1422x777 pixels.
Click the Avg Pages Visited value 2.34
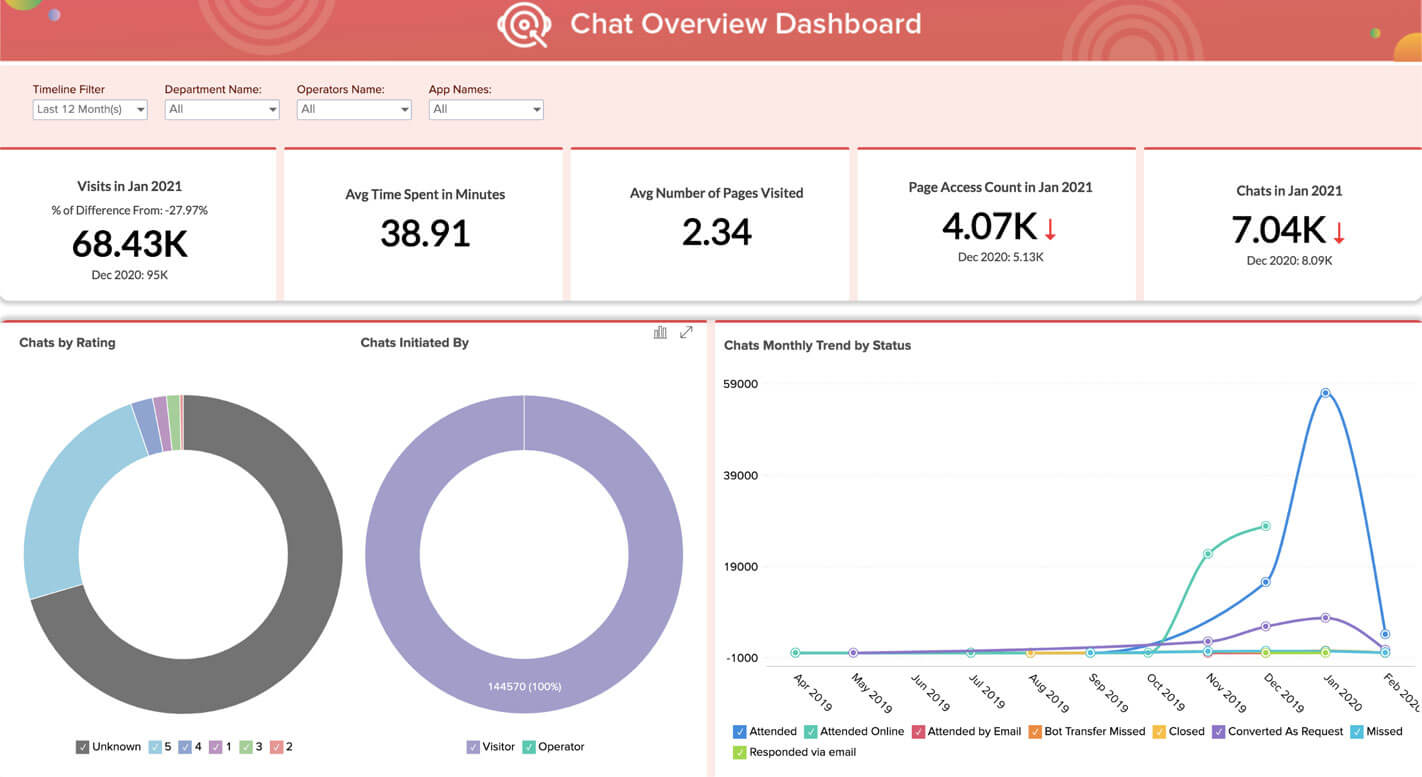point(717,232)
